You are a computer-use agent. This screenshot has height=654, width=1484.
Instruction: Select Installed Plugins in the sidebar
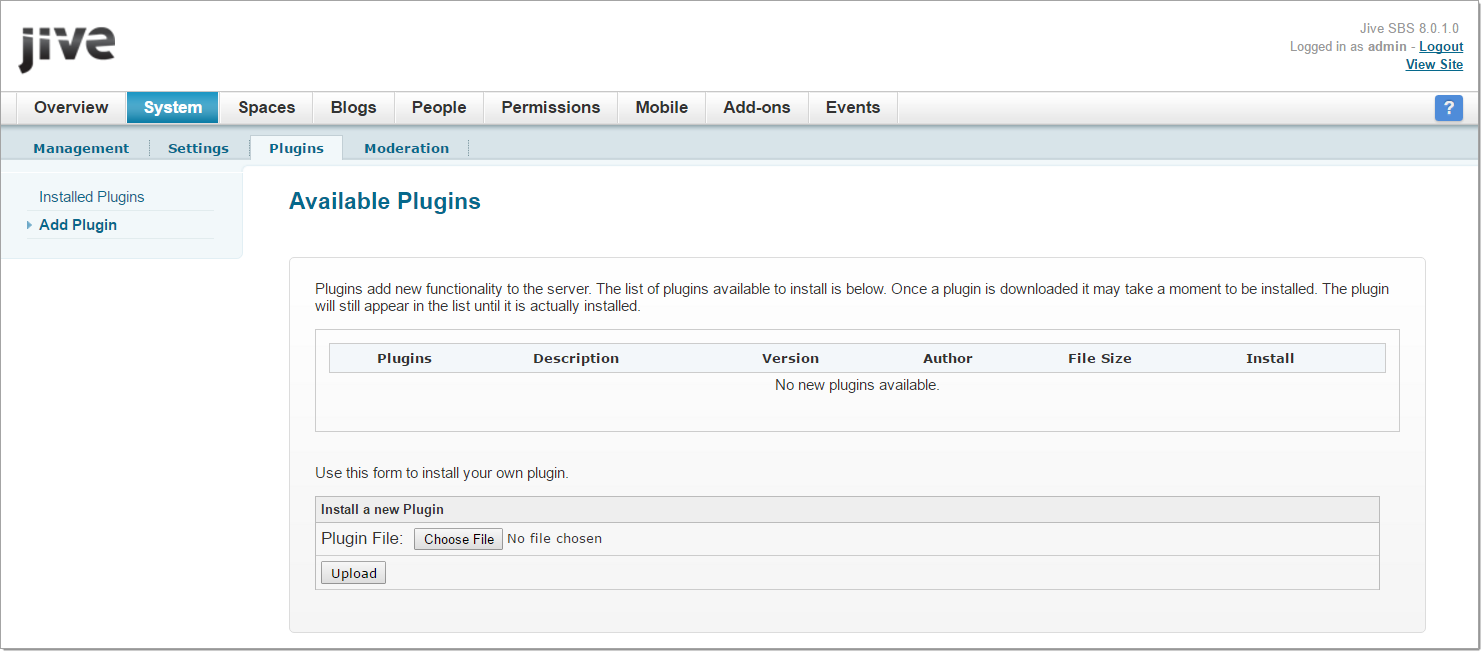coord(91,196)
